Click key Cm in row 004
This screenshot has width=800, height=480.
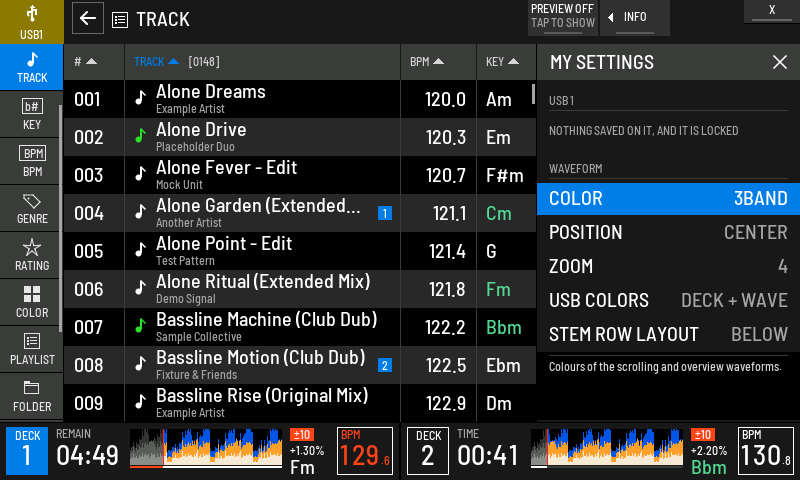[x=498, y=213]
